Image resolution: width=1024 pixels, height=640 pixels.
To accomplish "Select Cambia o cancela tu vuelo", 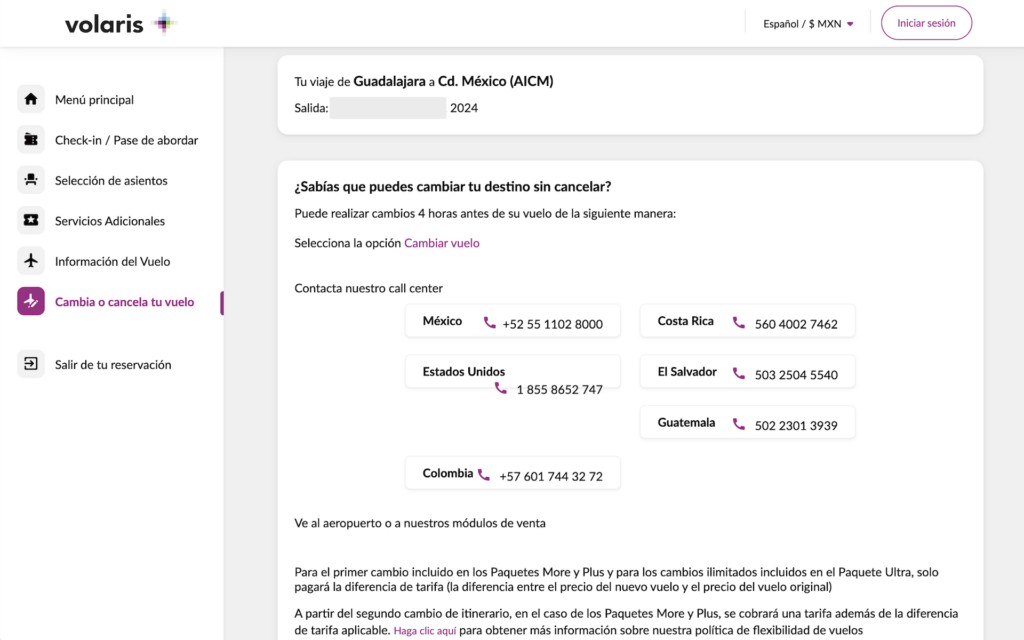I will [x=124, y=302].
